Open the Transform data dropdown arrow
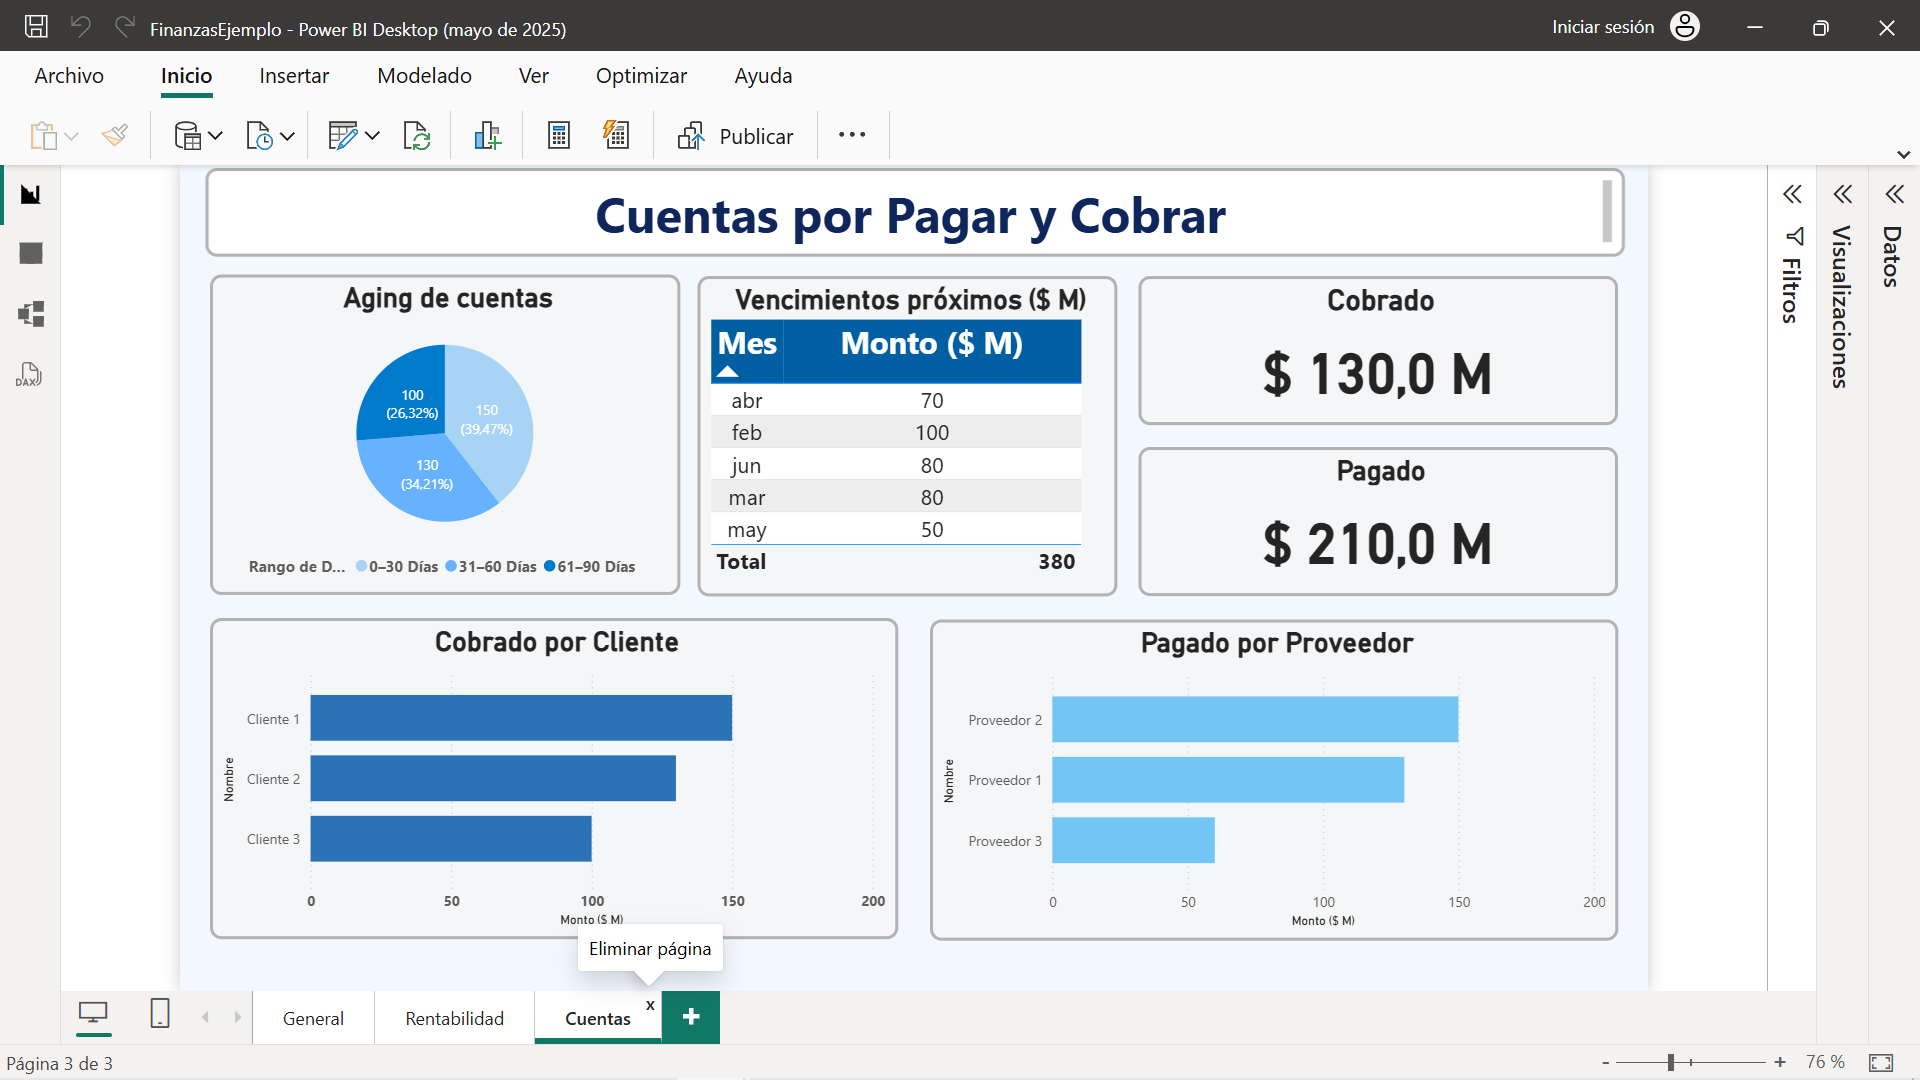 pyautogui.click(x=372, y=136)
